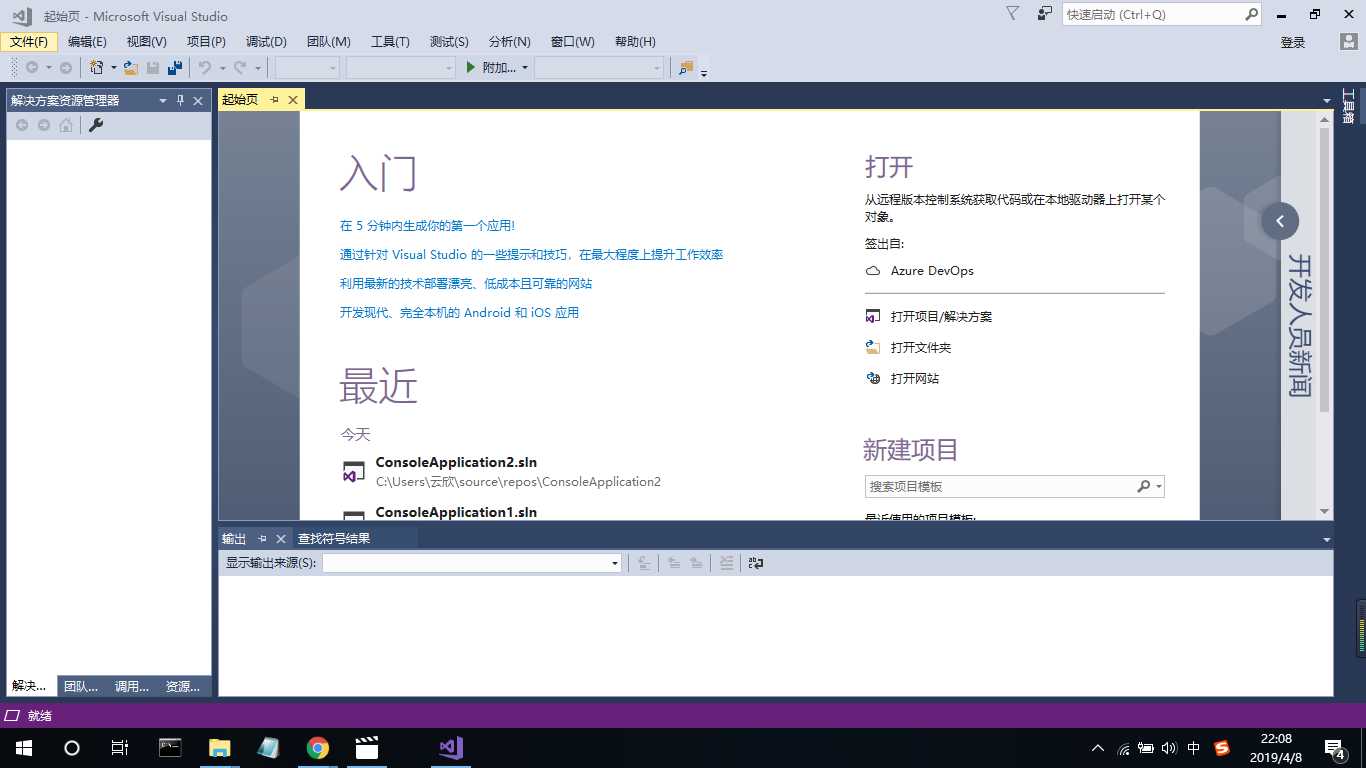Open the 帮助(H) menu

pos(635,42)
